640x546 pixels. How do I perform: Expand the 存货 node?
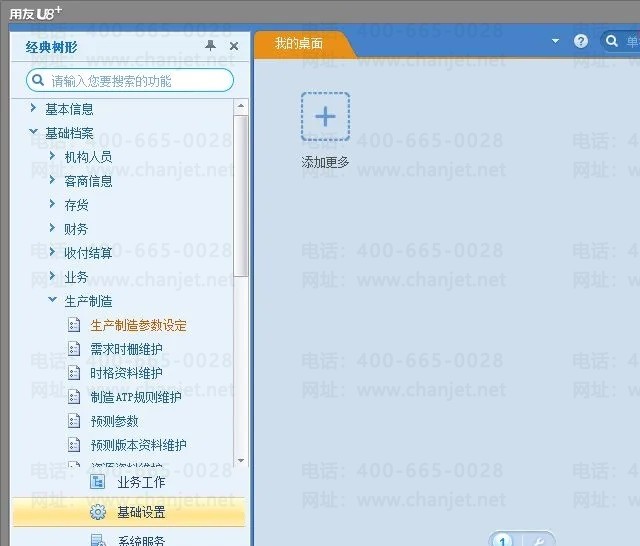(52, 204)
